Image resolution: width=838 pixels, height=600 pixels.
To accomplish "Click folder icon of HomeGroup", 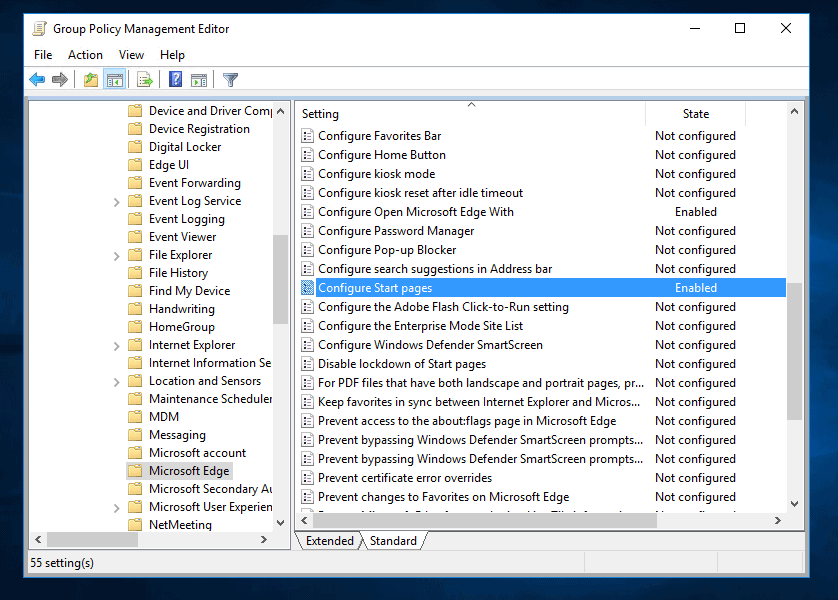I will (135, 326).
